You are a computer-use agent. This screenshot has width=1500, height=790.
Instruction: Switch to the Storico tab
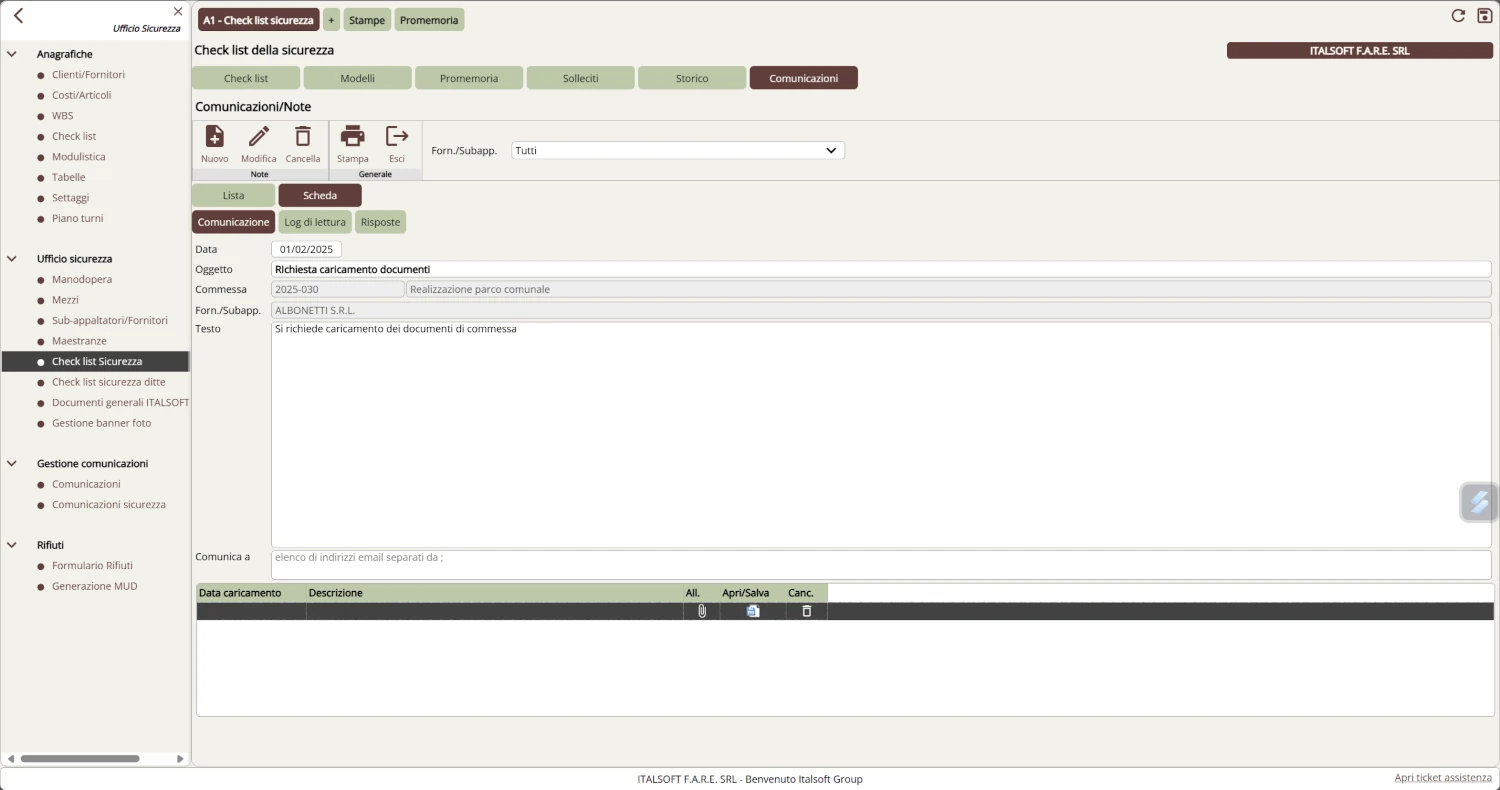691,78
